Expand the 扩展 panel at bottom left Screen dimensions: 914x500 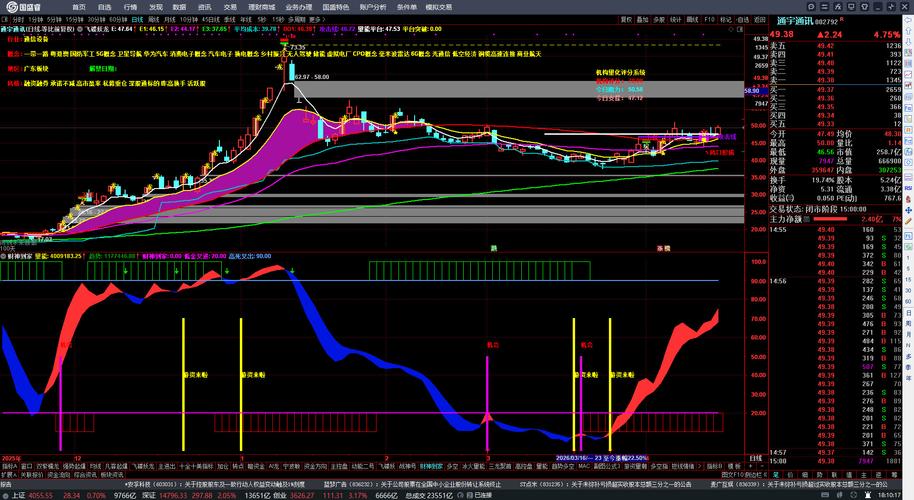pos(9,475)
